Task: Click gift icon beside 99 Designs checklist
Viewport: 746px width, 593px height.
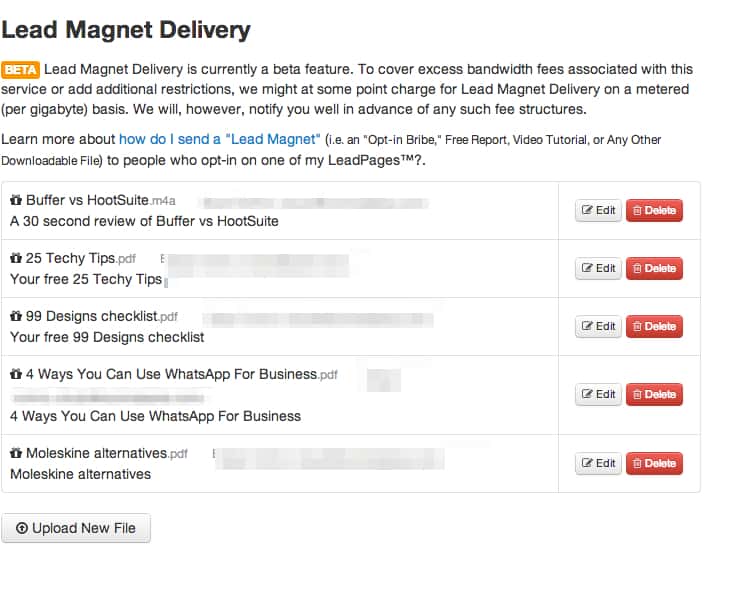Action: [x=16, y=317]
